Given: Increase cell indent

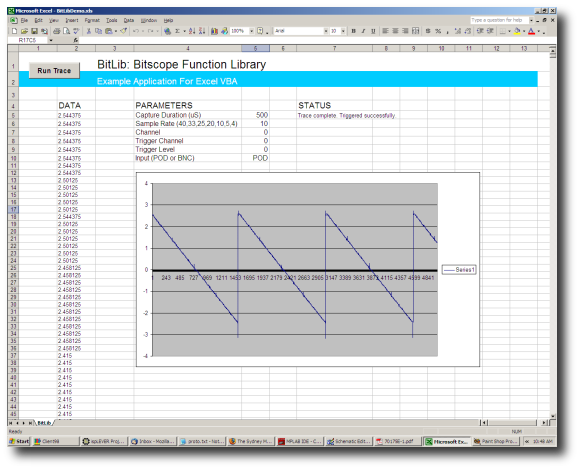Looking at the screenshot, I should point(490,31).
